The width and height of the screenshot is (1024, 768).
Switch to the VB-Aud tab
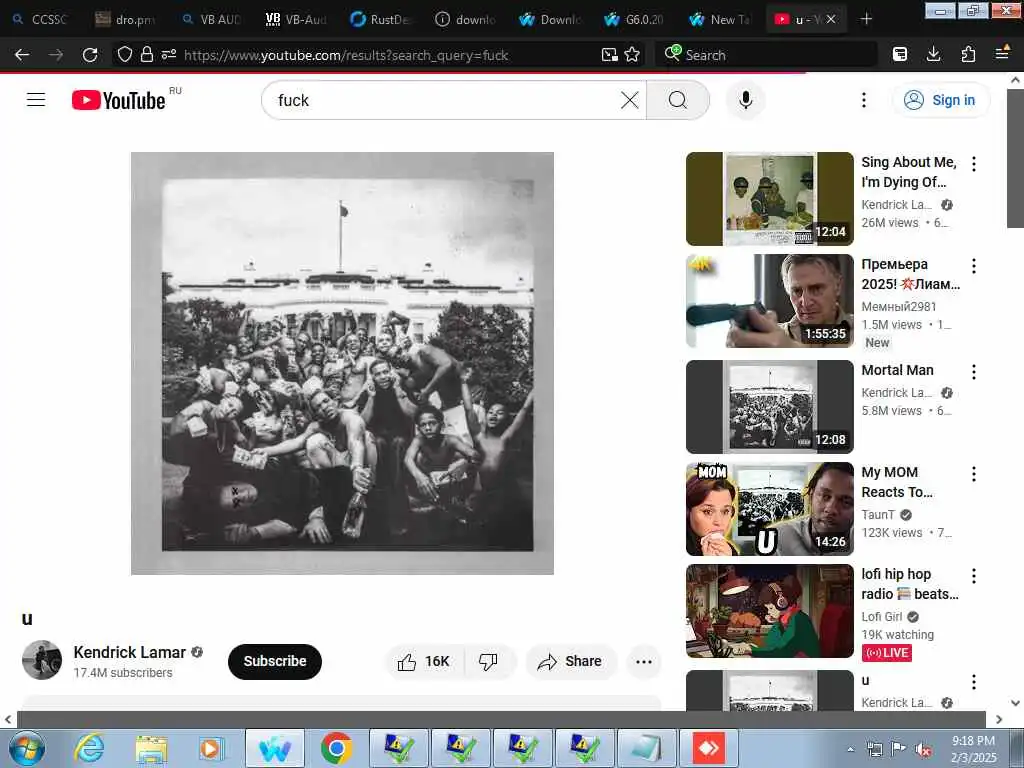click(x=296, y=20)
